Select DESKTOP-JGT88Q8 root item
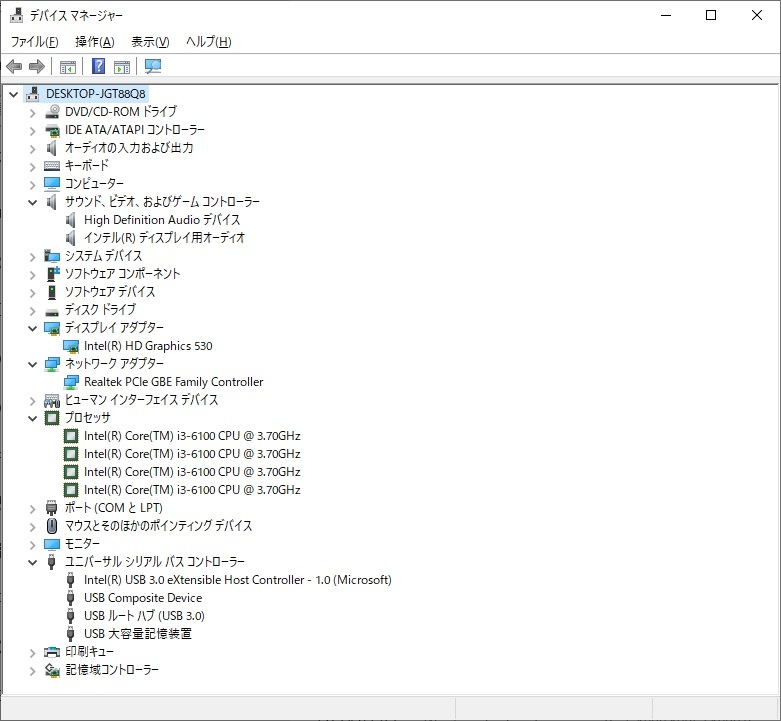781x721 pixels. click(x=96, y=94)
